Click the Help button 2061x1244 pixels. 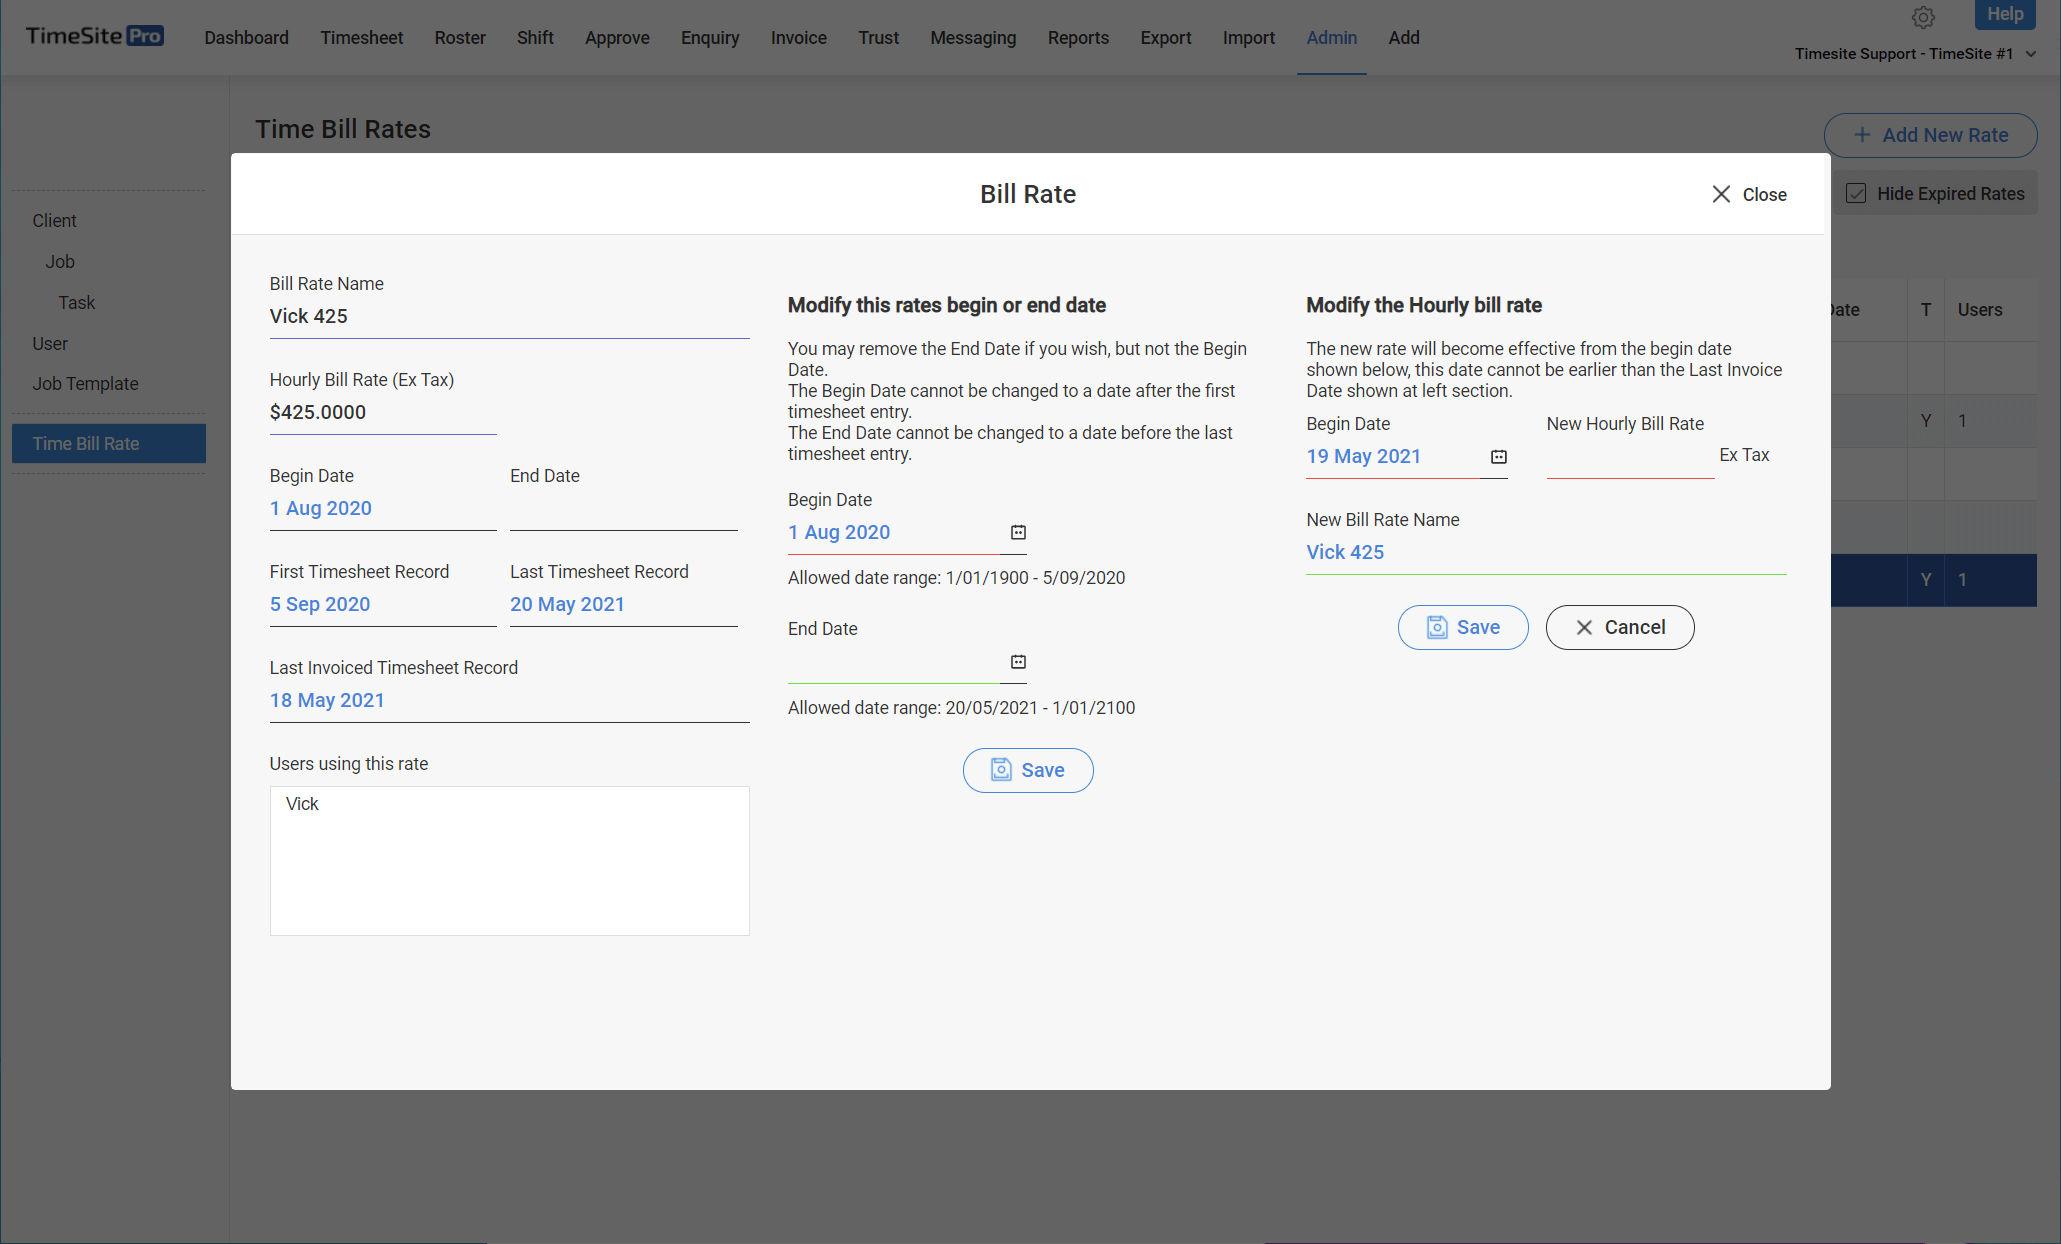[2005, 14]
